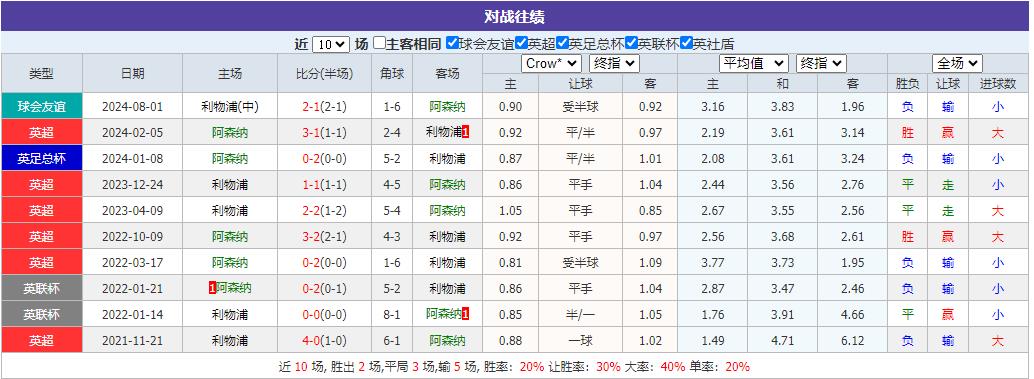The height and width of the screenshot is (379, 1034).
Task: Click the draw odds 4.71 cell
Action: click(x=782, y=341)
